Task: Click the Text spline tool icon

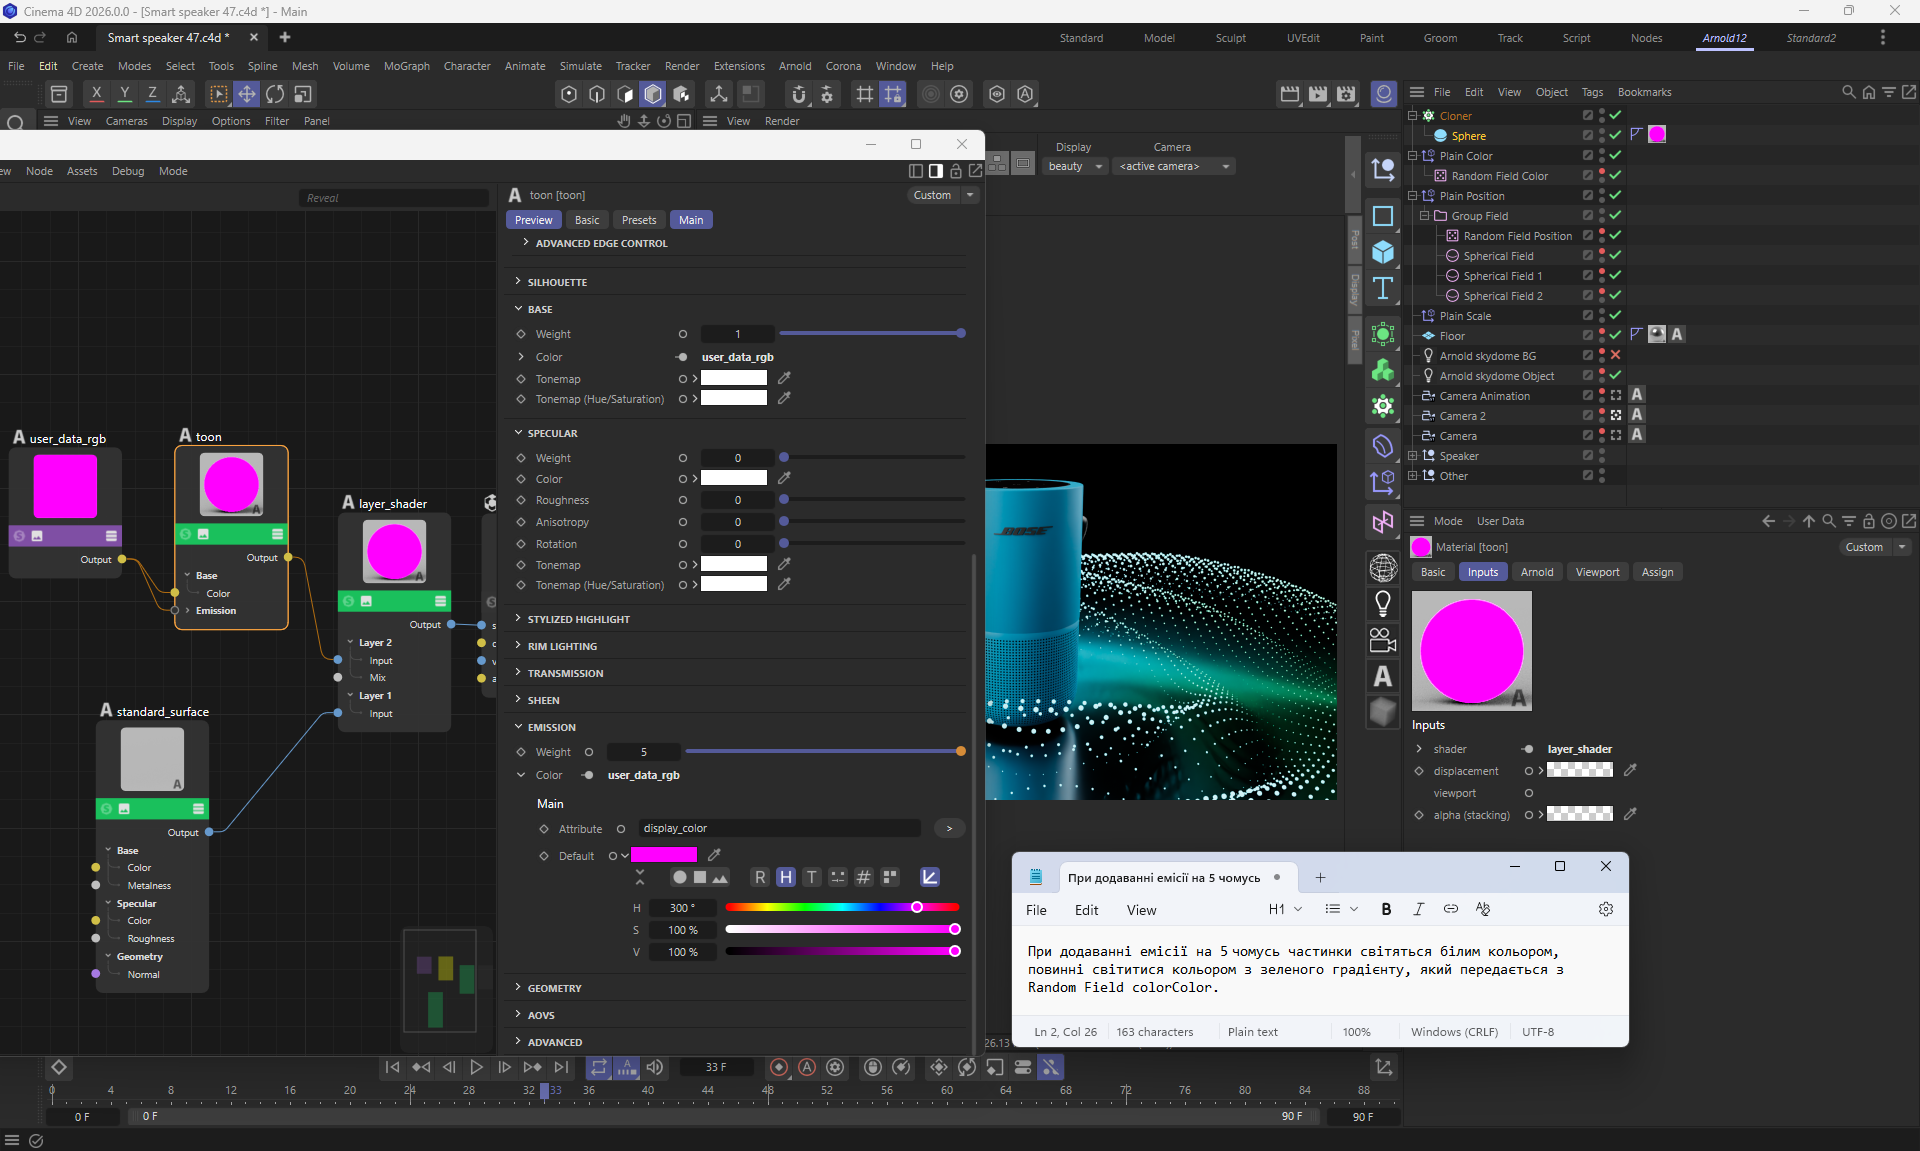Action: (x=1383, y=288)
